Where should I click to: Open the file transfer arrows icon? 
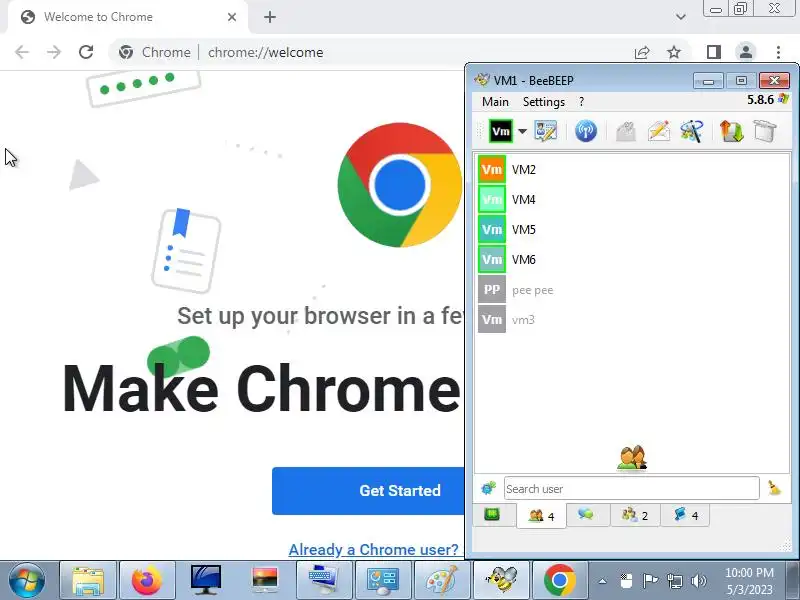(731, 131)
